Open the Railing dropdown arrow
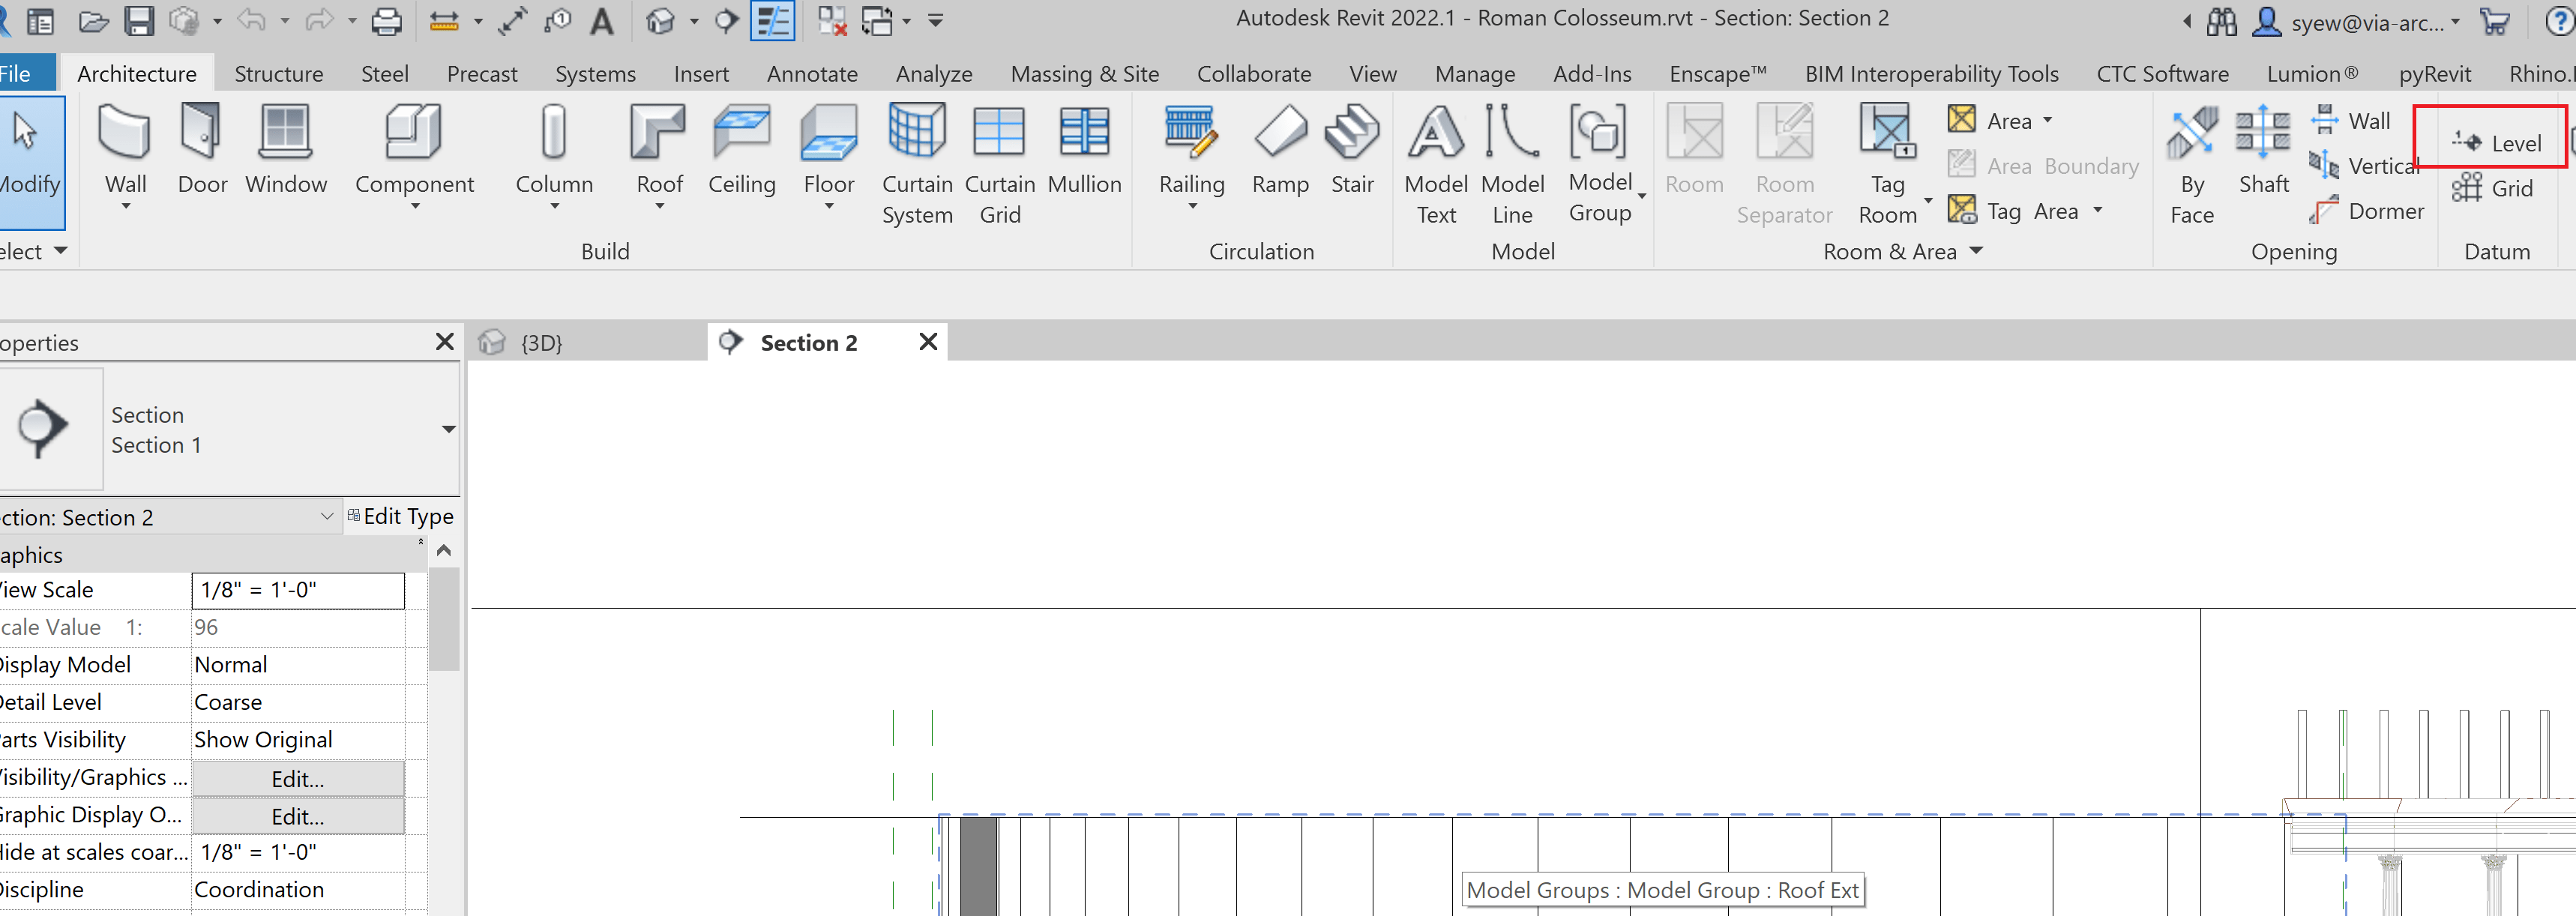 [x=1192, y=207]
